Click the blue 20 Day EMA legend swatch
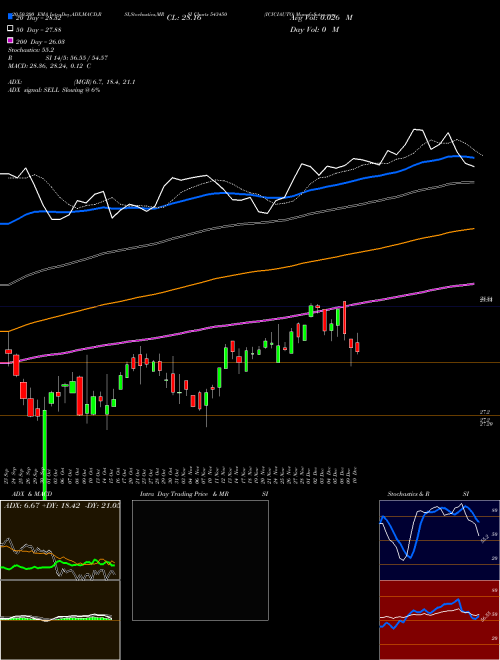The height and width of the screenshot is (660, 500). click(10, 17)
